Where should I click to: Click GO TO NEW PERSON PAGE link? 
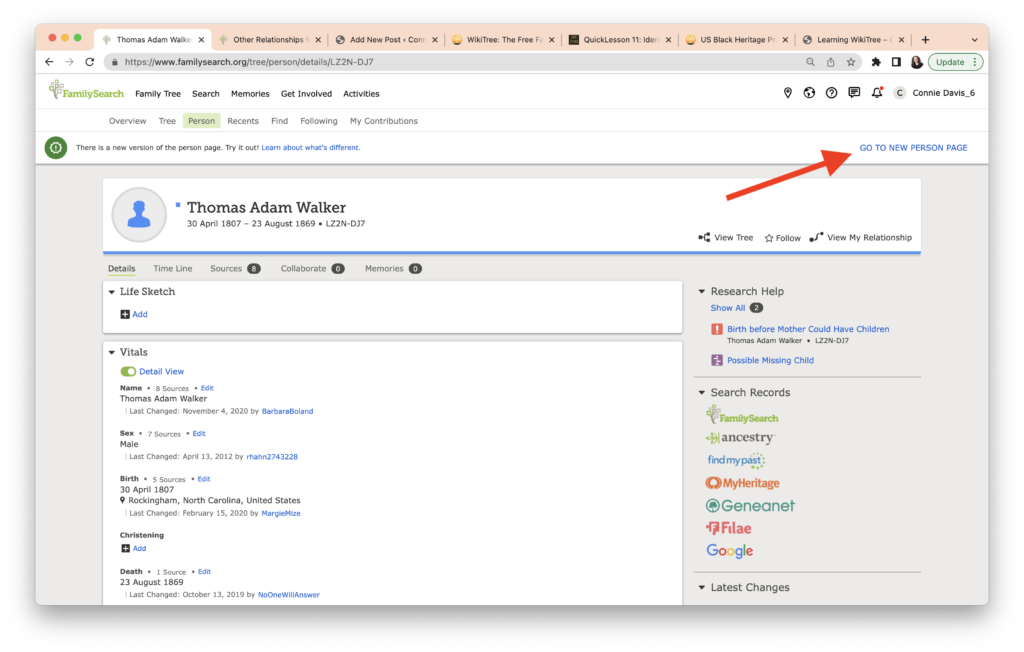pos(913,148)
